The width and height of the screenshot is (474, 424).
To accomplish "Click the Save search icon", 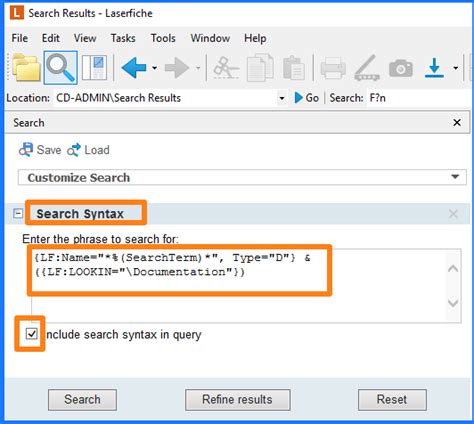I will (x=26, y=150).
